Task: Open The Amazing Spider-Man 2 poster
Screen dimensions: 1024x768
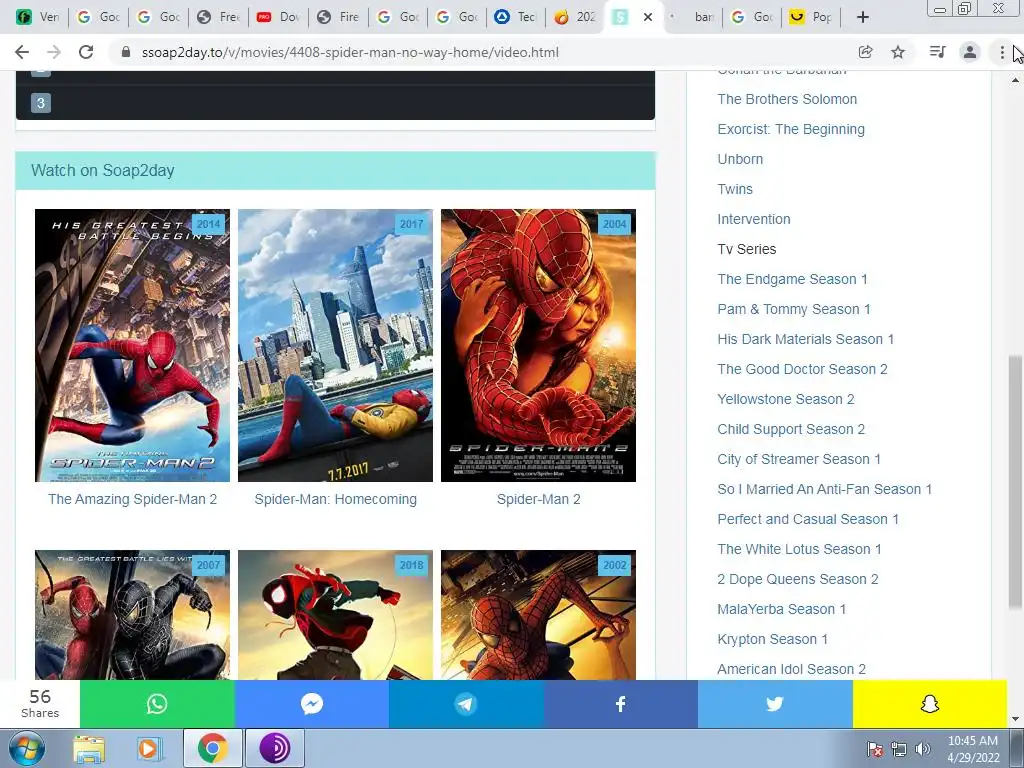Action: 133,345
